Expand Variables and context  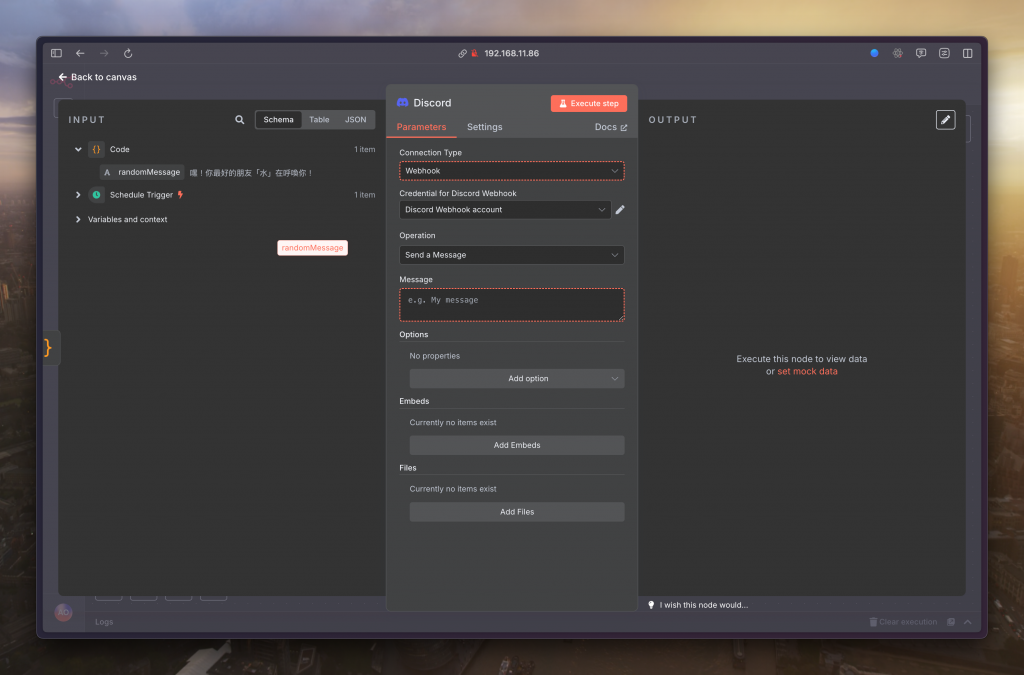tap(78, 219)
